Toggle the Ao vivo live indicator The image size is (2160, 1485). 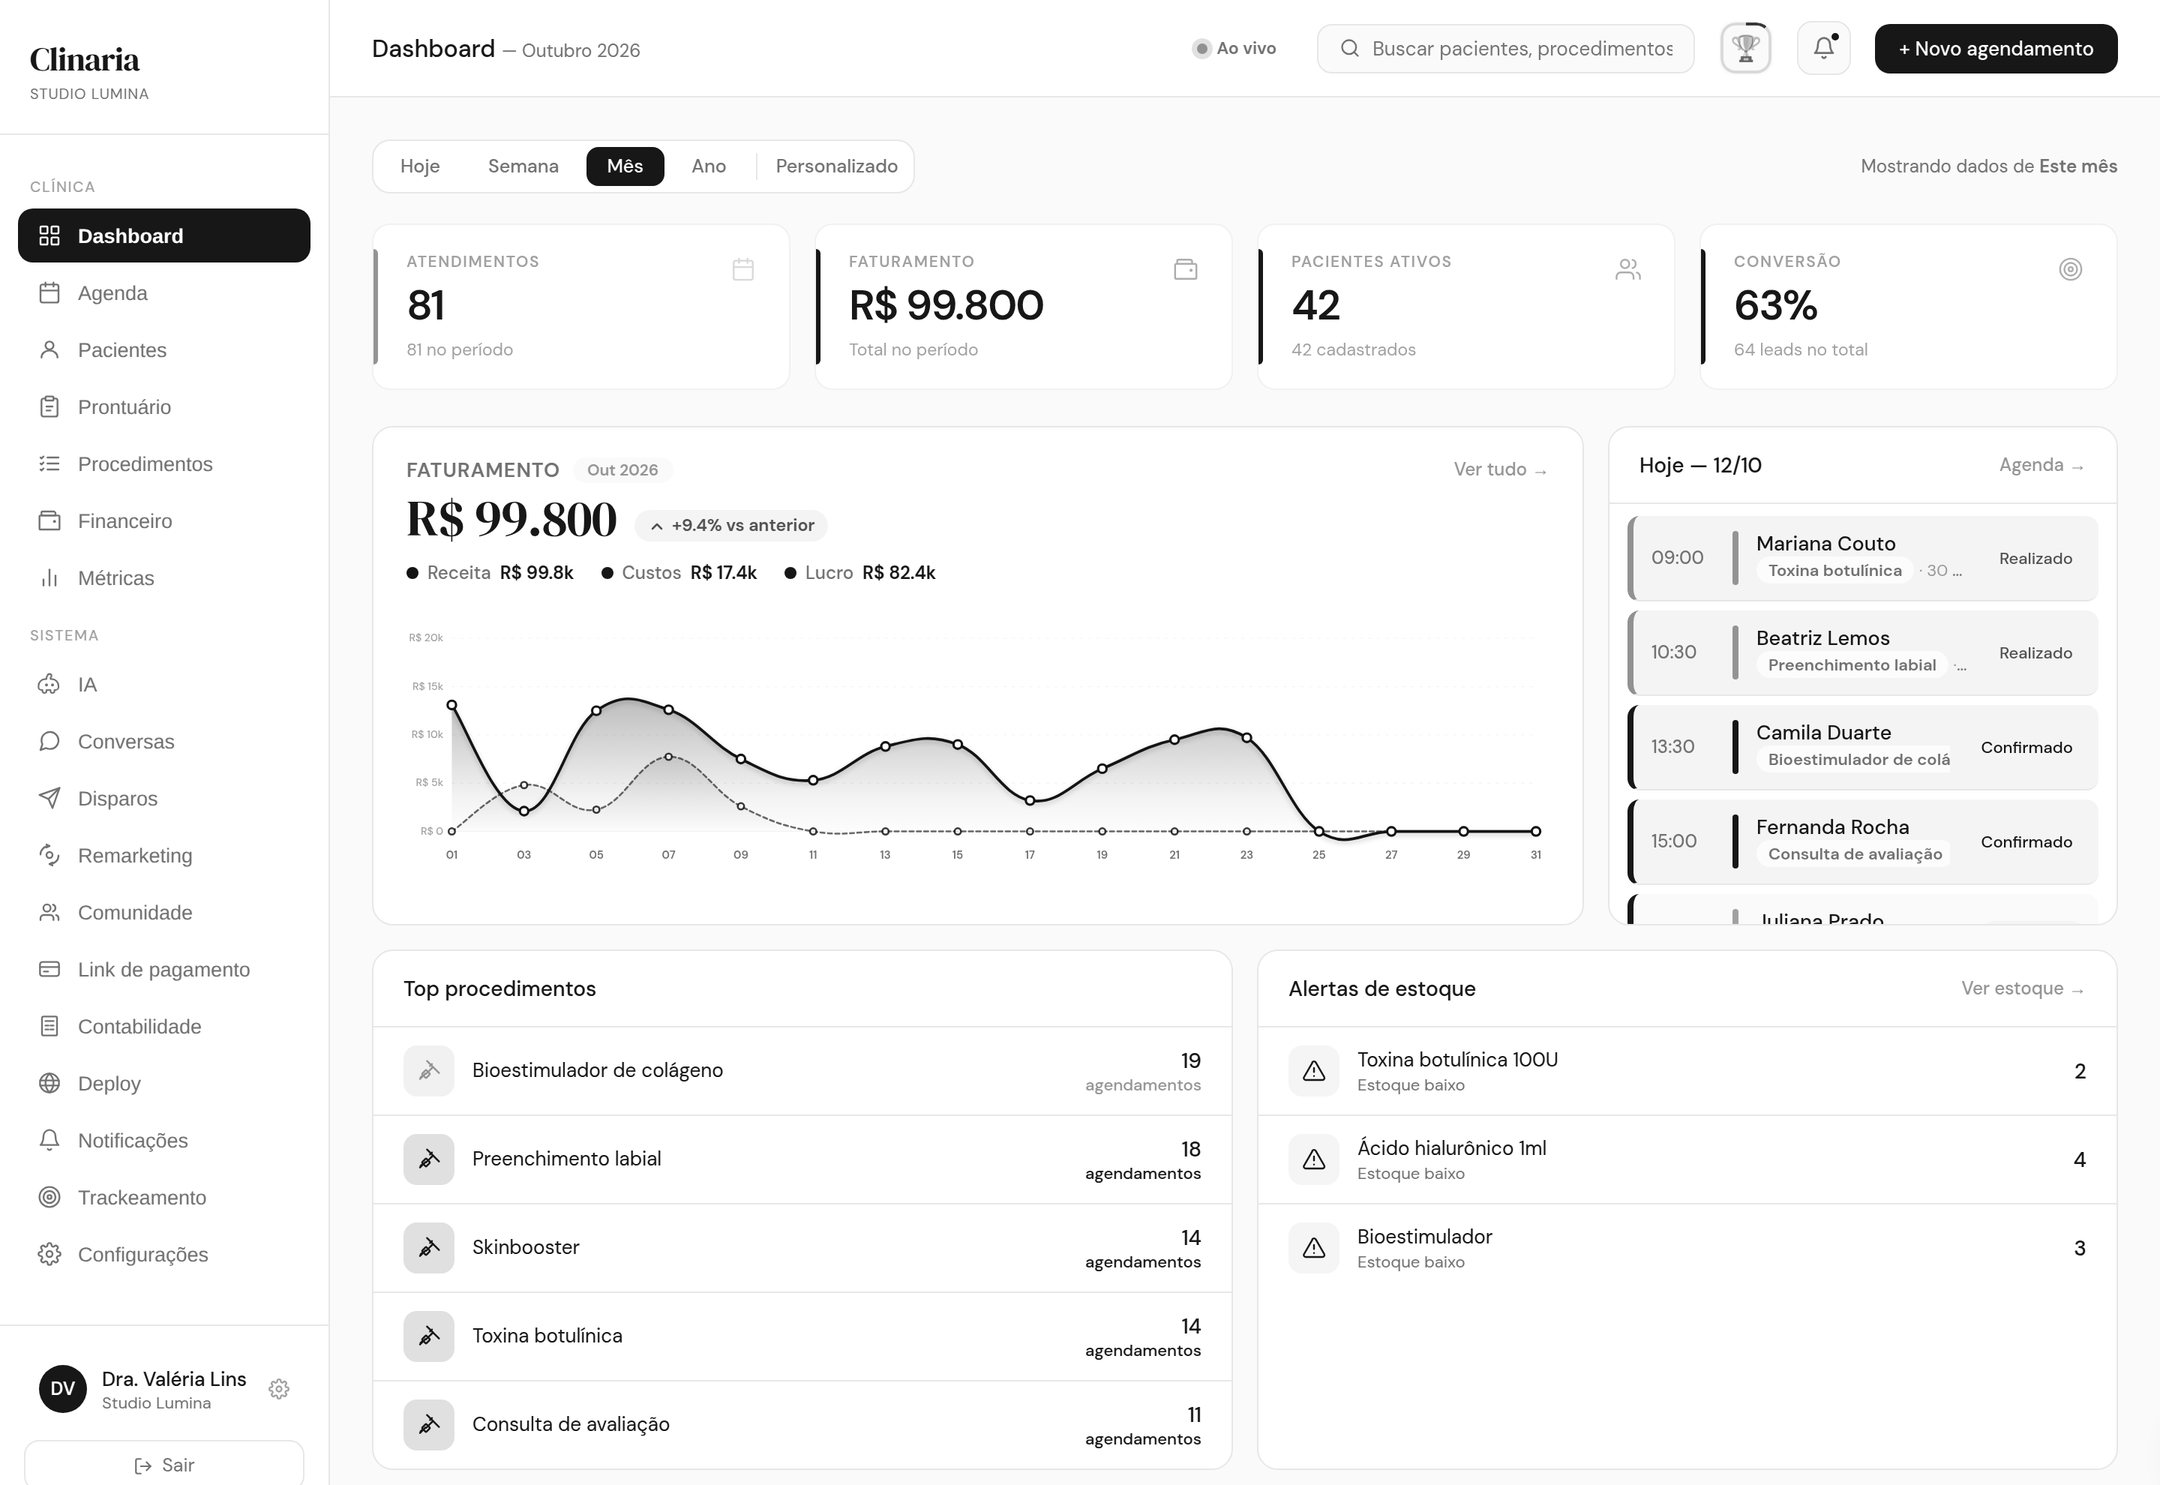coord(1234,48)
